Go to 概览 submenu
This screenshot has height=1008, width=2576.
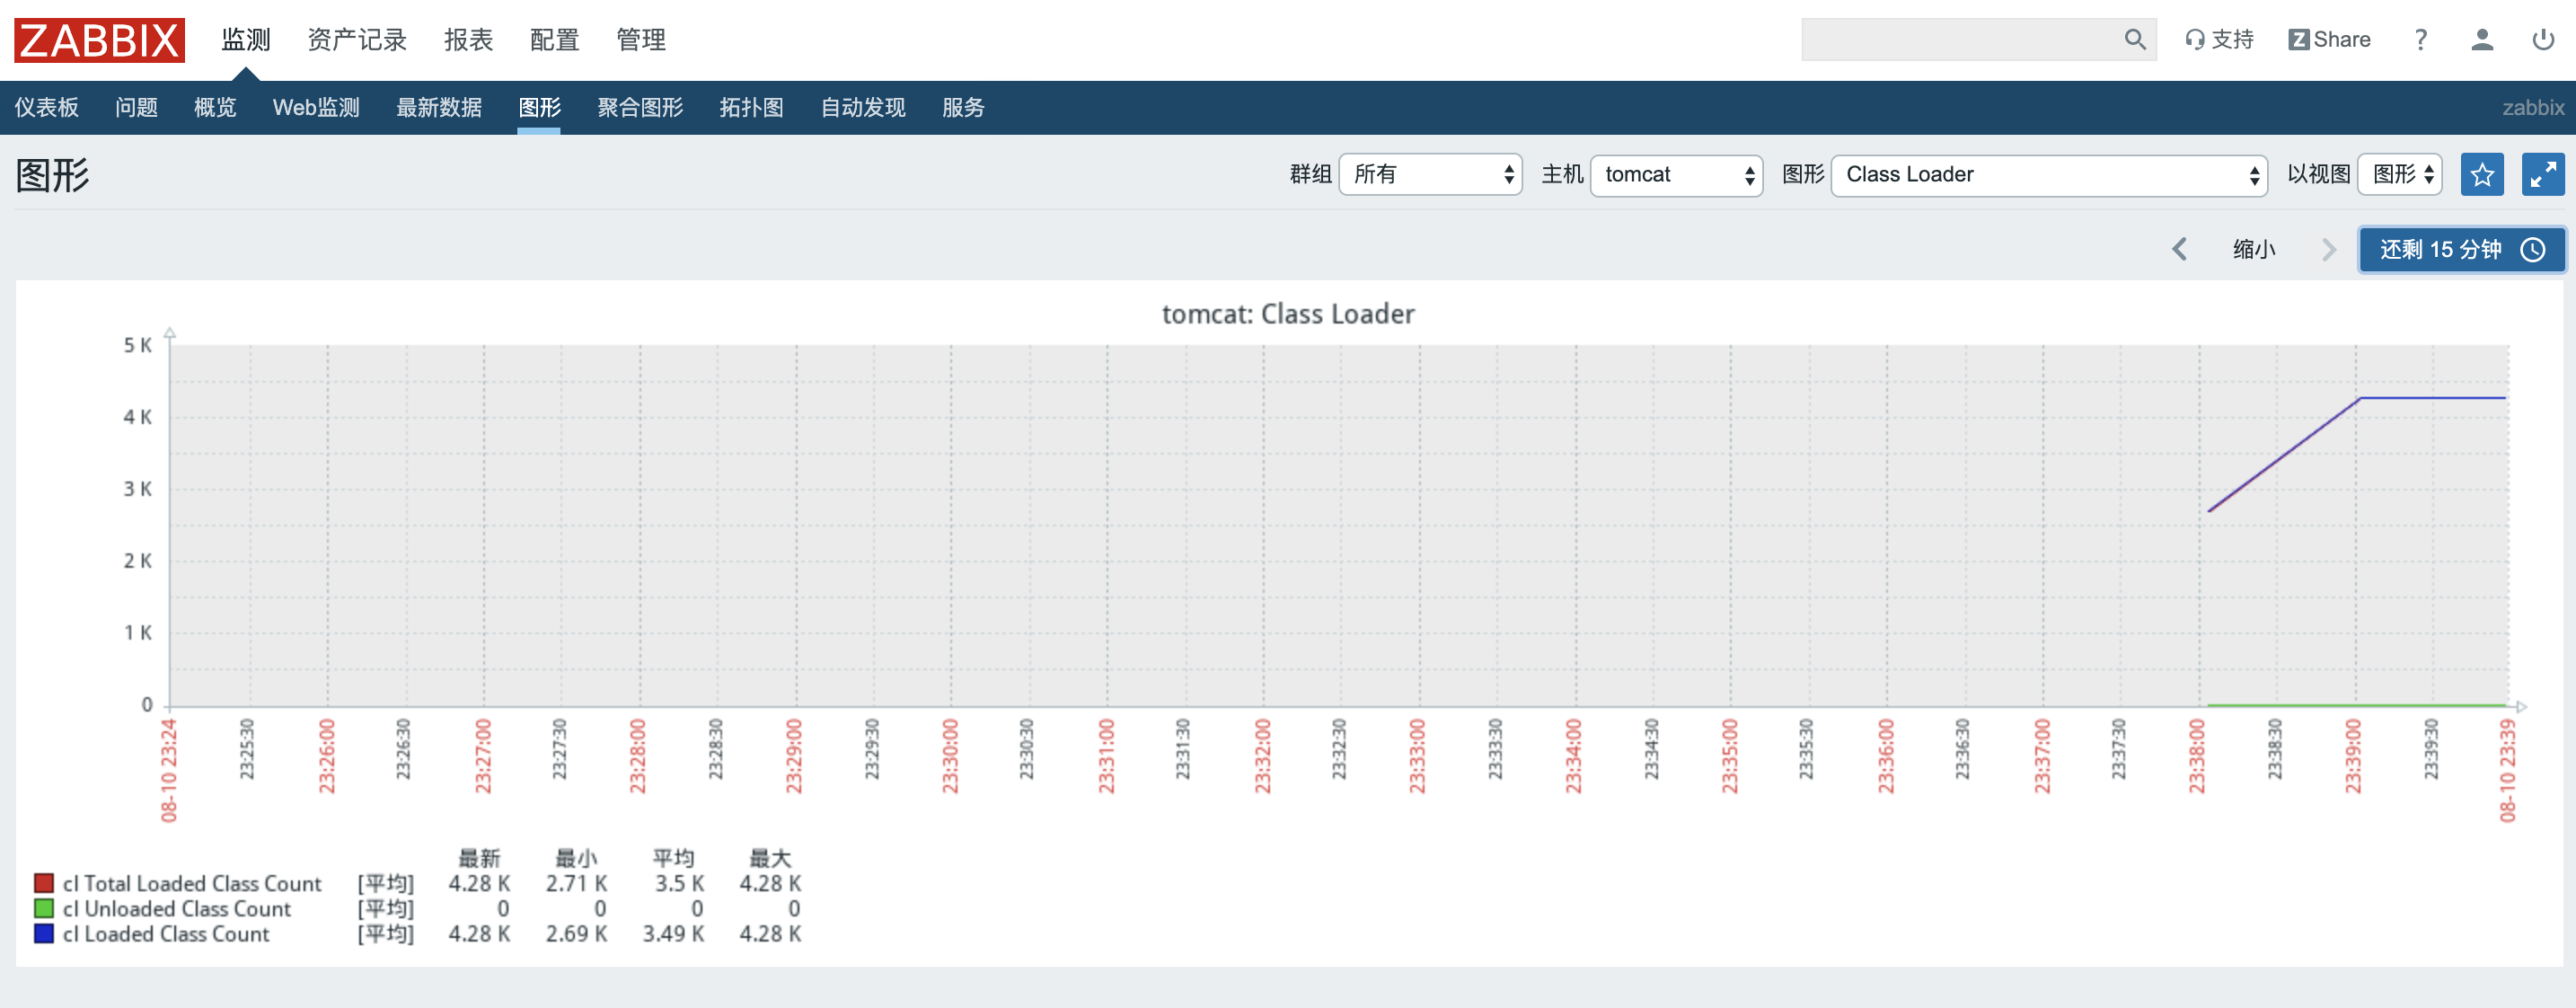tap(215, 107)
